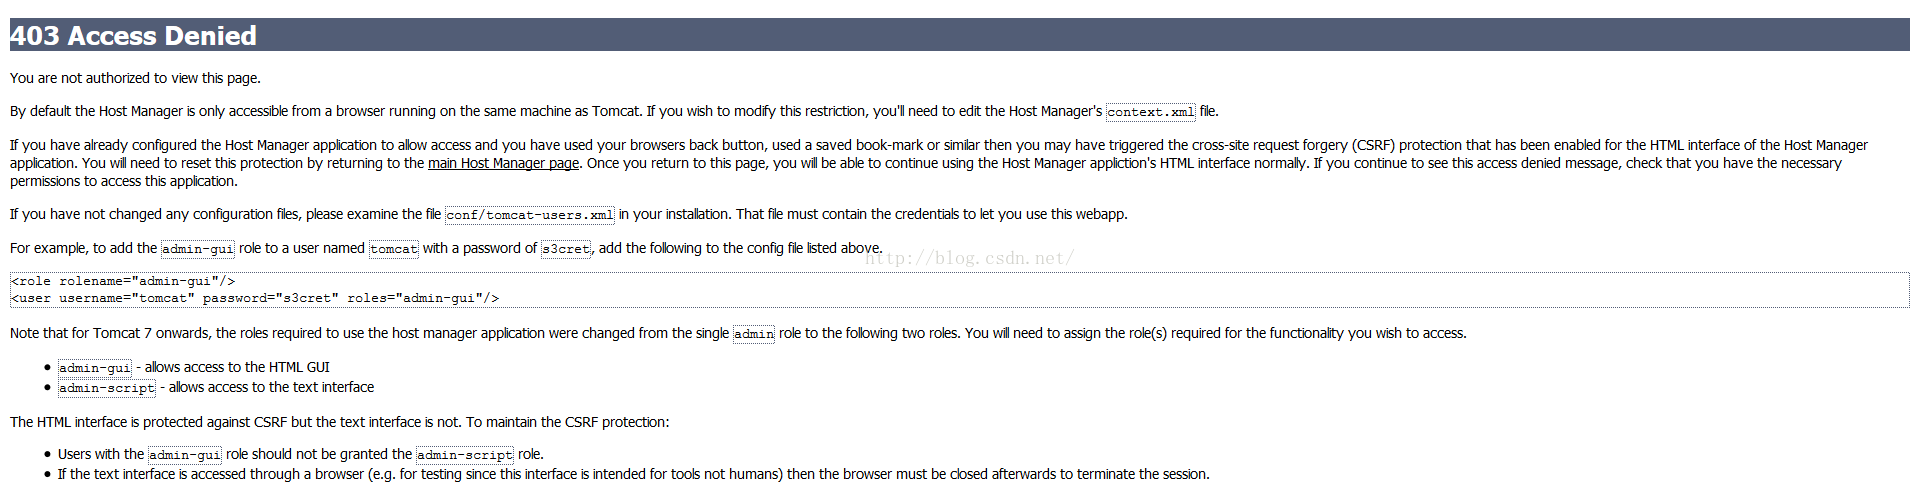This screenshot has width=1920, height=494.
Task: Click the s3cret password code label
Action: point(566,249)
